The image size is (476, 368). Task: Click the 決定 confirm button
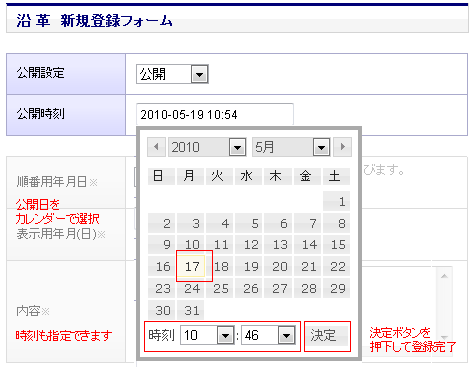click(327, 336)
